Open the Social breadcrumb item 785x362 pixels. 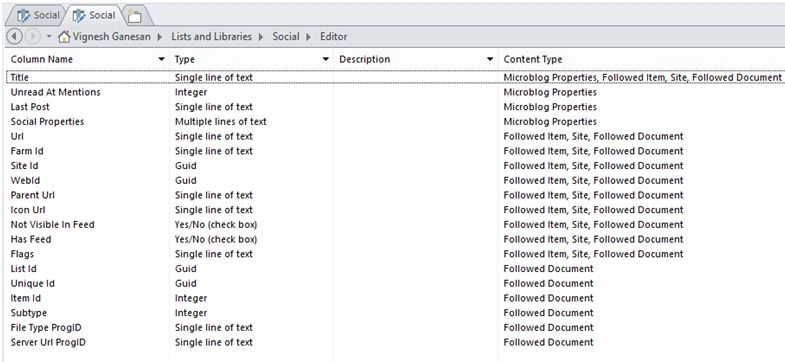(x=286, y=37)
